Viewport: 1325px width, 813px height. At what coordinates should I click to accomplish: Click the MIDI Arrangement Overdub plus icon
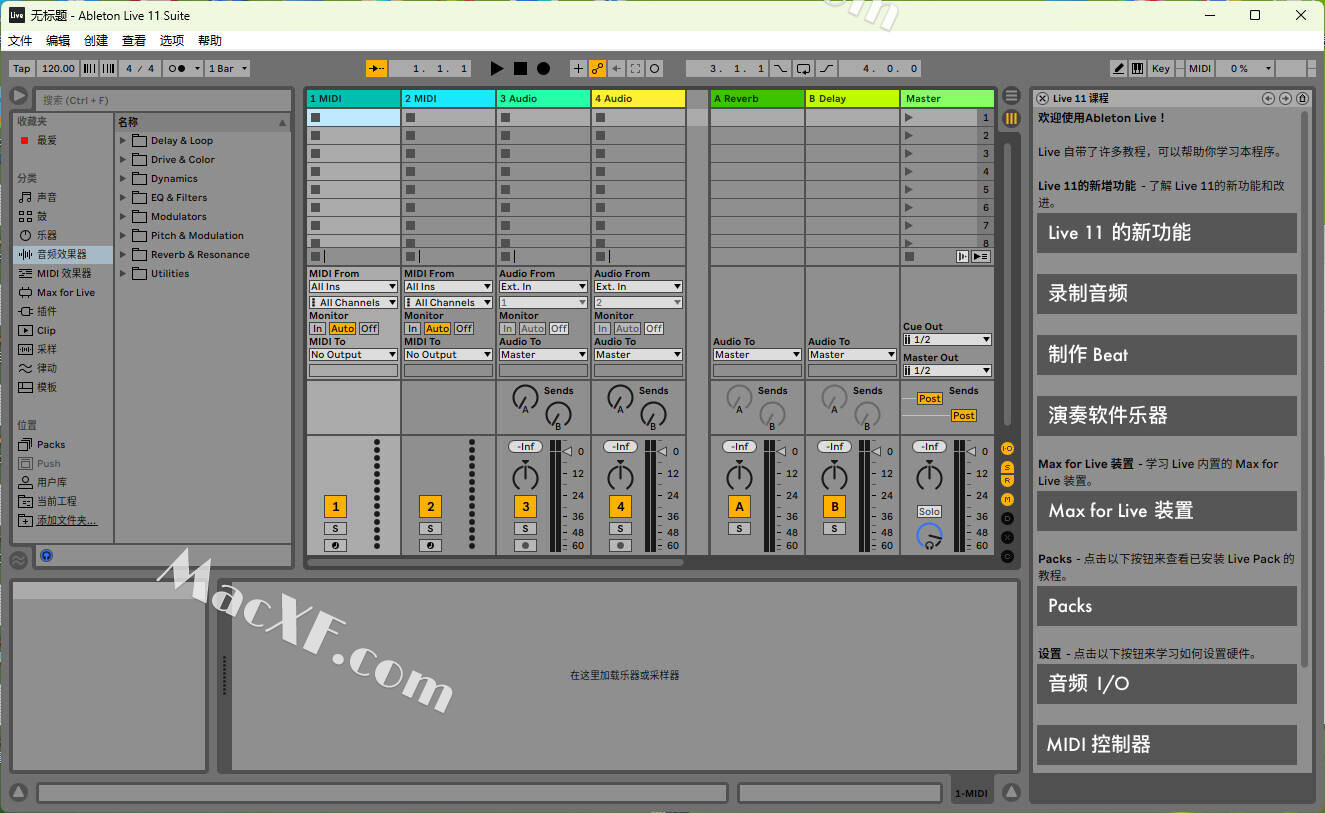tap(578, 68)
